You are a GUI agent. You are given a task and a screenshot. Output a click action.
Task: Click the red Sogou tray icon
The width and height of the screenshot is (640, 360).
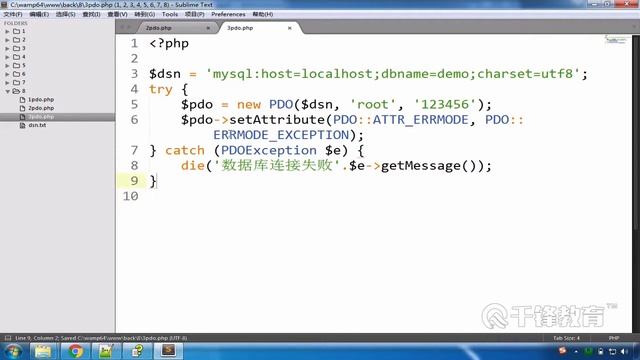tap(563, 351)
